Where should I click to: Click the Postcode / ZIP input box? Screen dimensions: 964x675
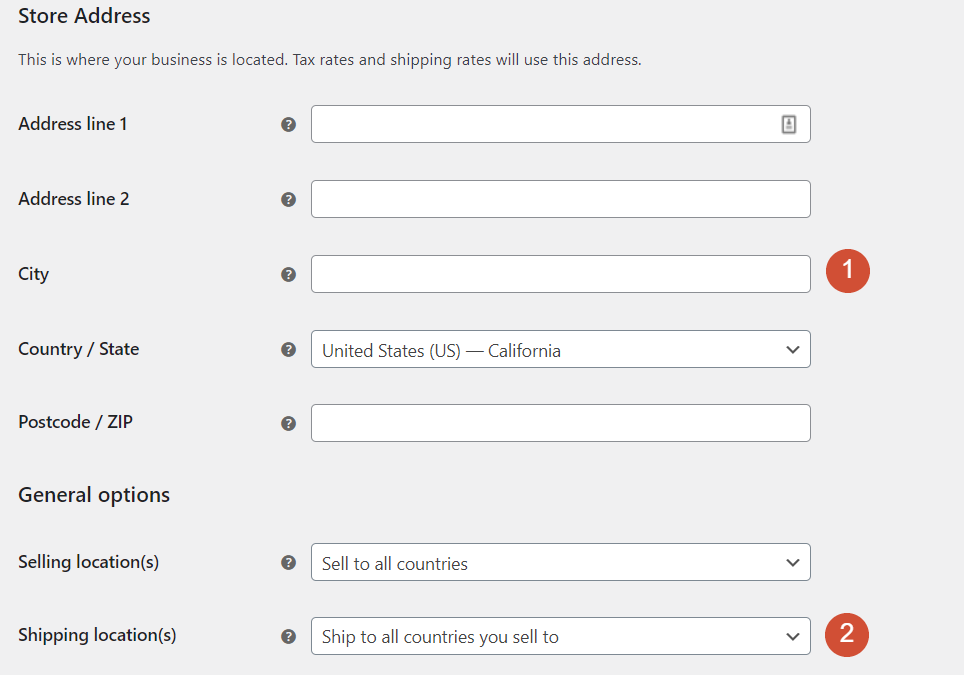tap(560, 423)
